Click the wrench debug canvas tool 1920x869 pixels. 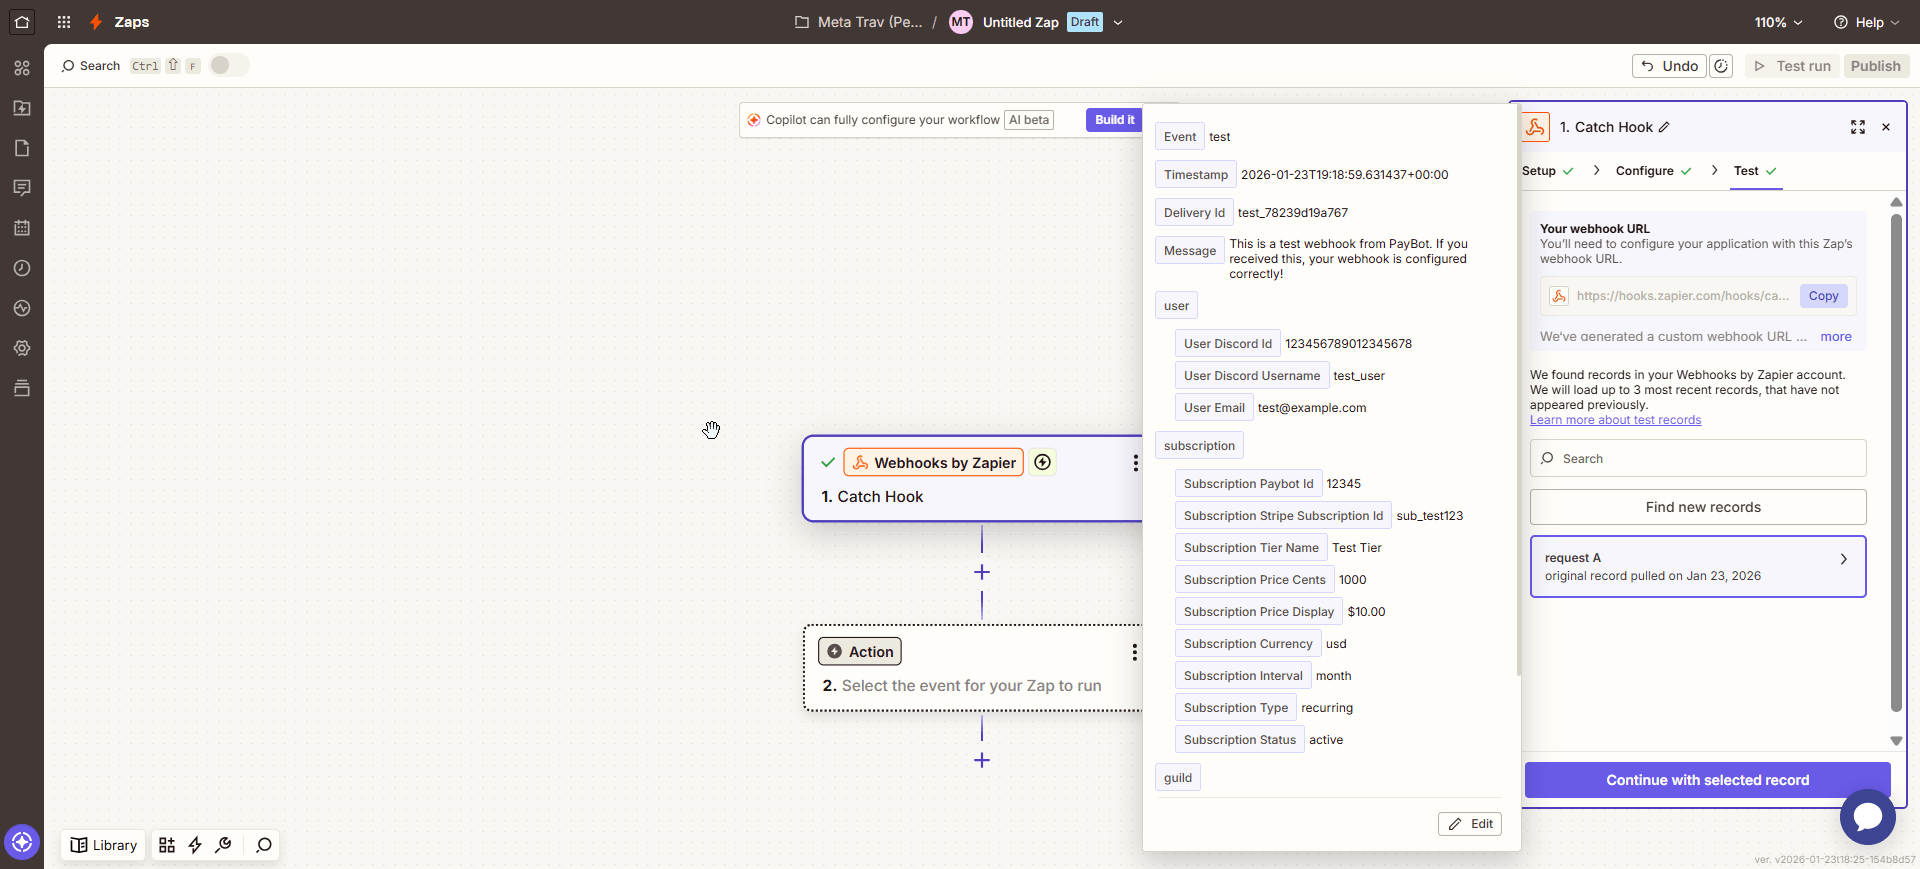click(224, 845)
